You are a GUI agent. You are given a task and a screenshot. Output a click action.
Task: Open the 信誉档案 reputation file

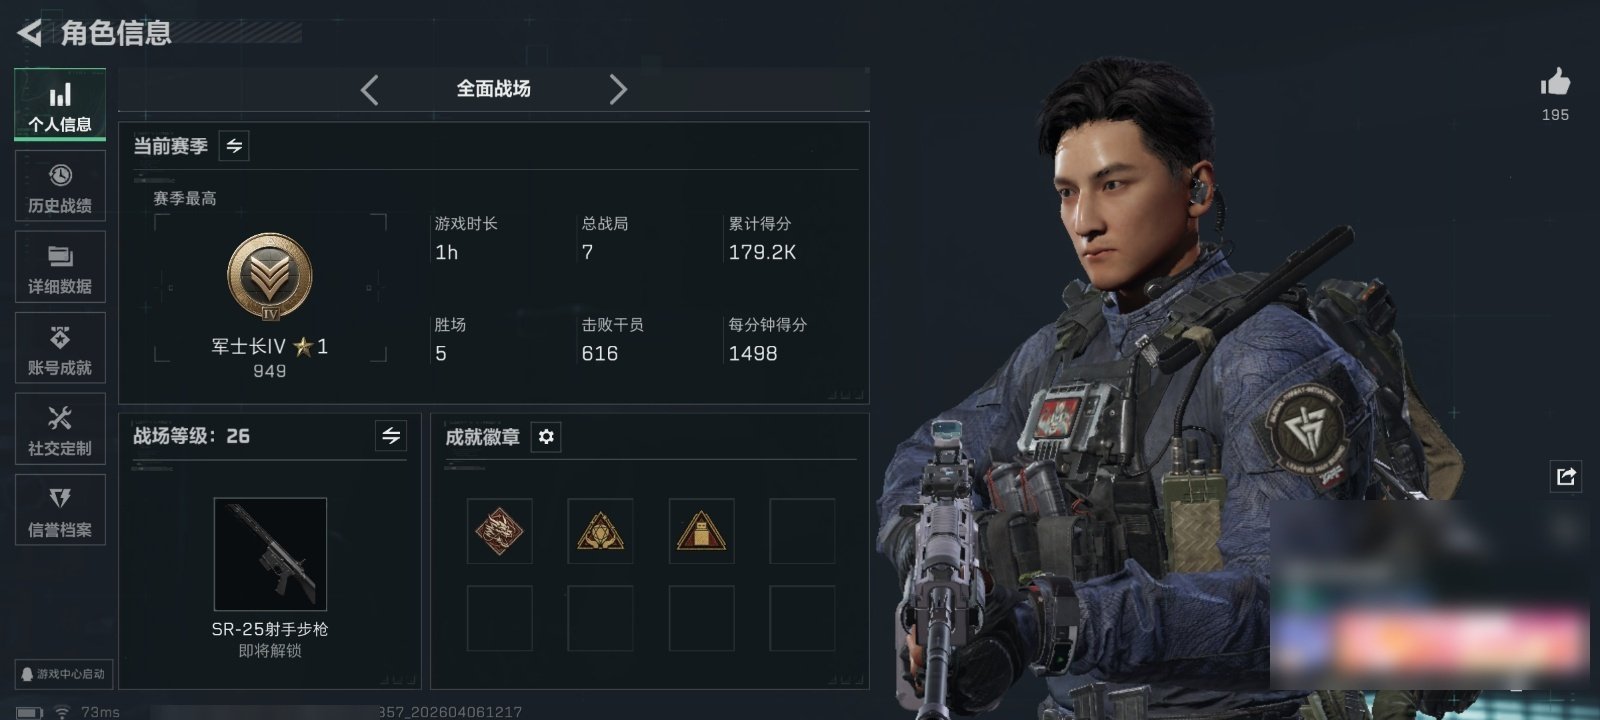60,510
